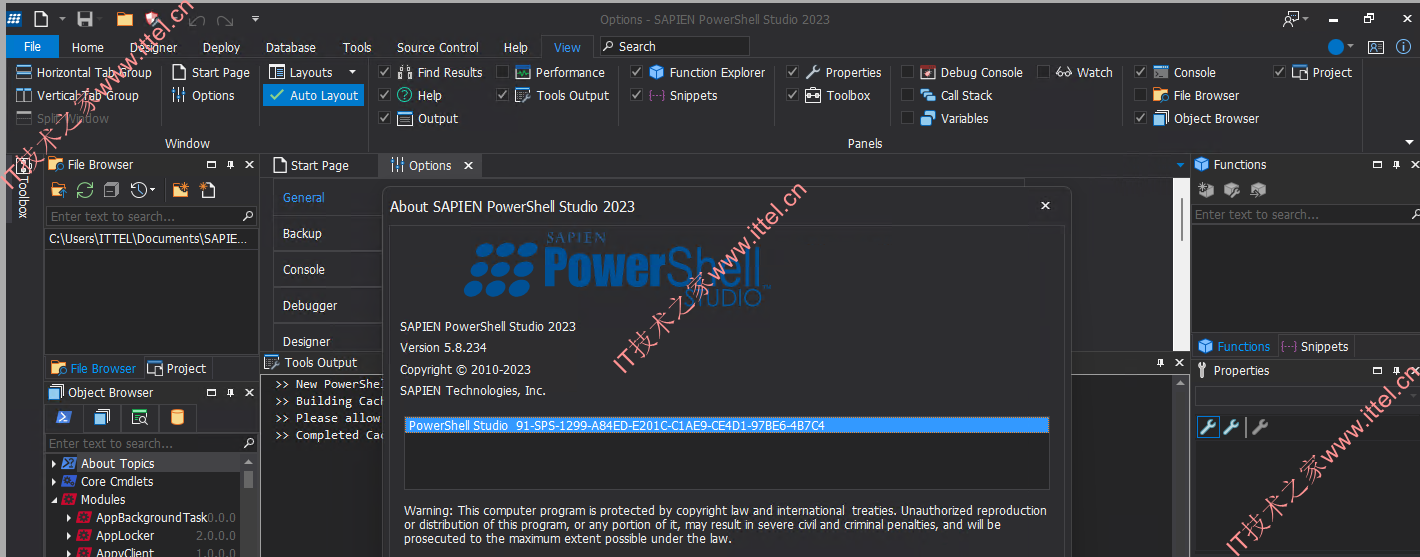Screen dimensions: 1420x557
Task: Click the collapse-all icon in File Browser toolbar
Action: point(111,190)
